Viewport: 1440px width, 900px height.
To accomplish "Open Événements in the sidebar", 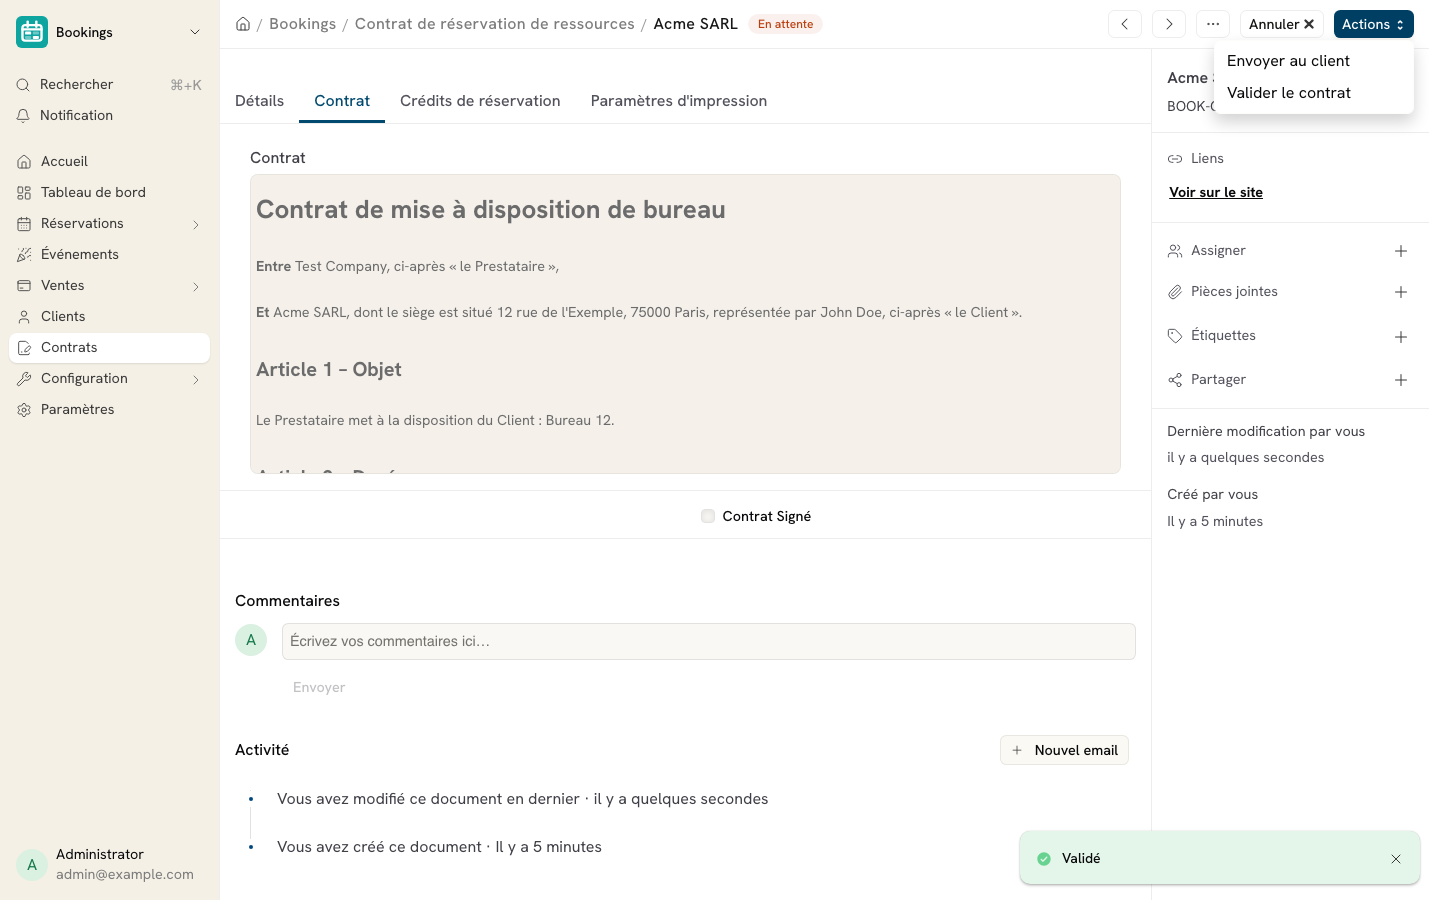I will point(110,254).
